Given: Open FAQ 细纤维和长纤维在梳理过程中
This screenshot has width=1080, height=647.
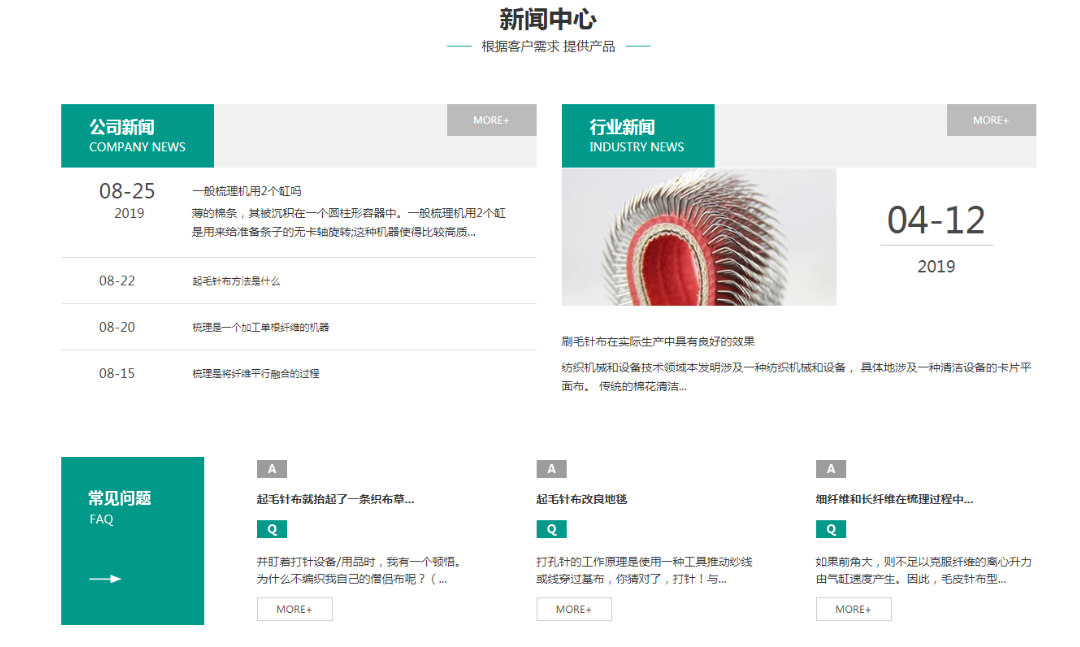Looking at the screenshot, I should click(x=894, y=499).
